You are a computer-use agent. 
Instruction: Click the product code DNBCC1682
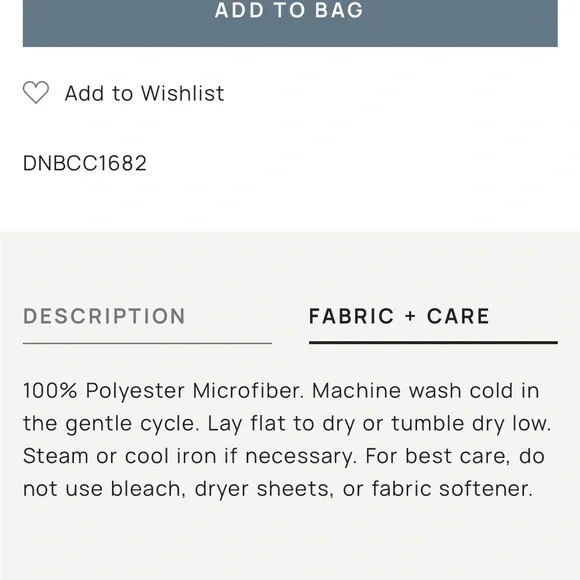[x=85, y=163]
